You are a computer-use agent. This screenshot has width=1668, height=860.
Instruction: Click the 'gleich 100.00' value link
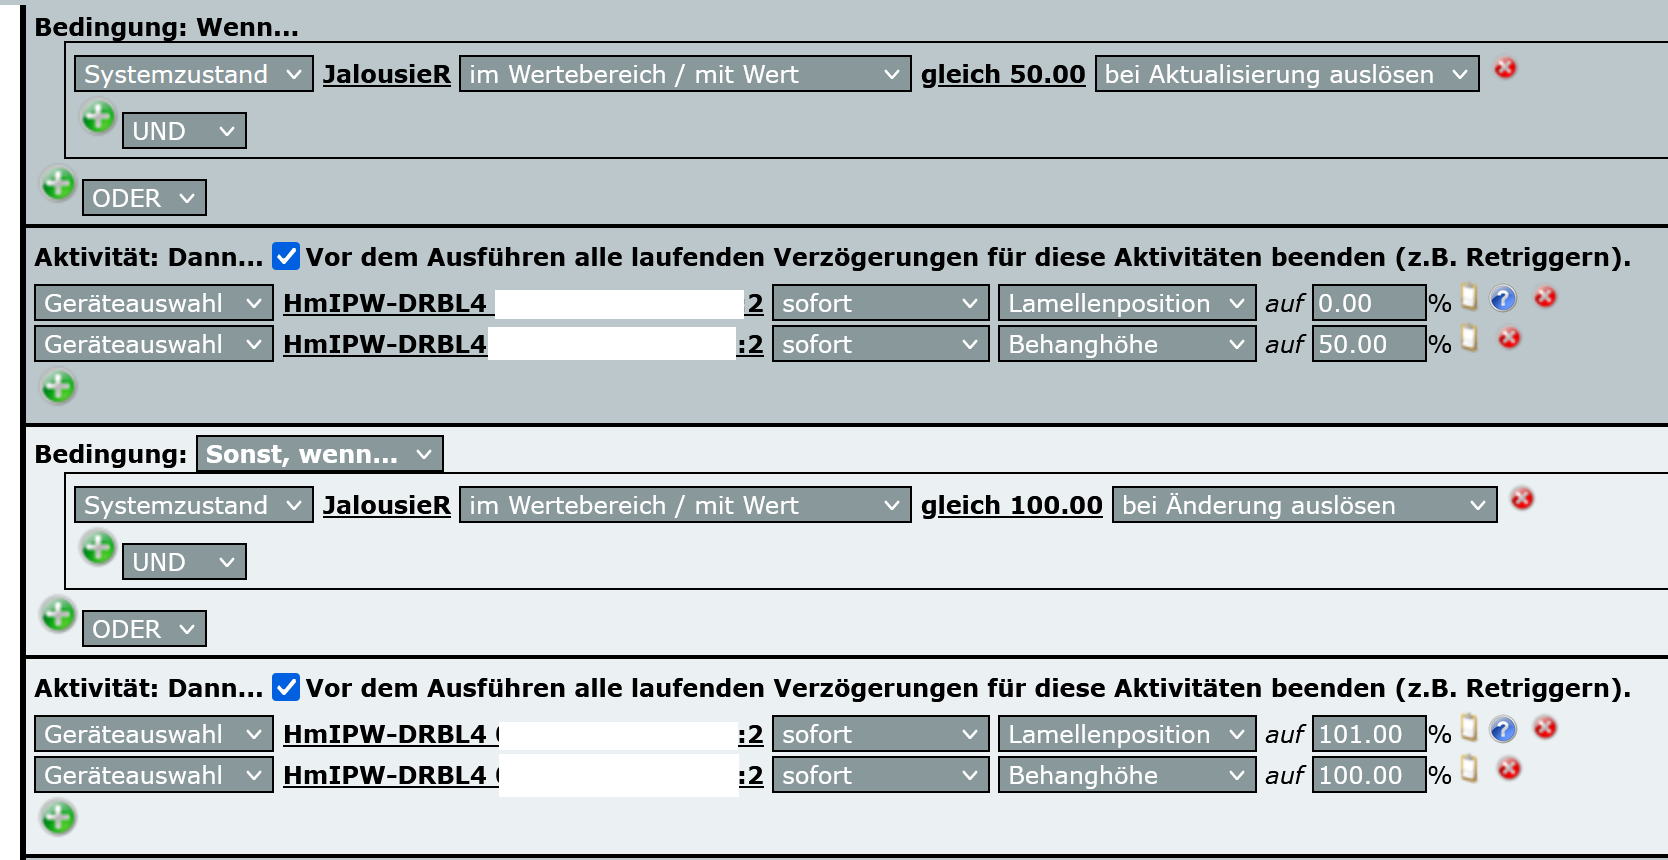[1012, 505]
